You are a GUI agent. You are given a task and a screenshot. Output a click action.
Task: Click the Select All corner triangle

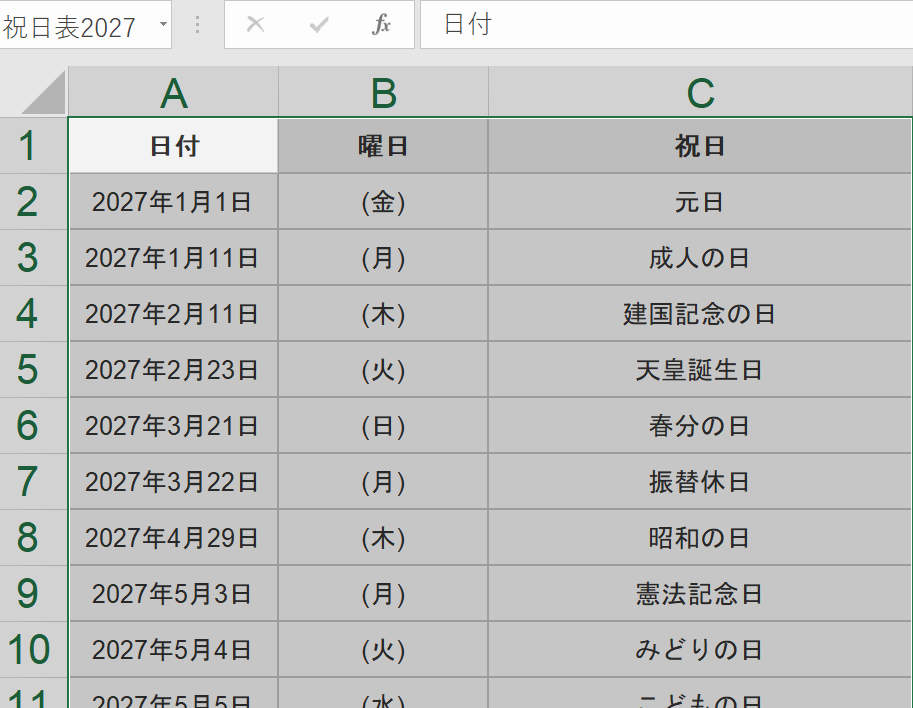click(44, 94)
